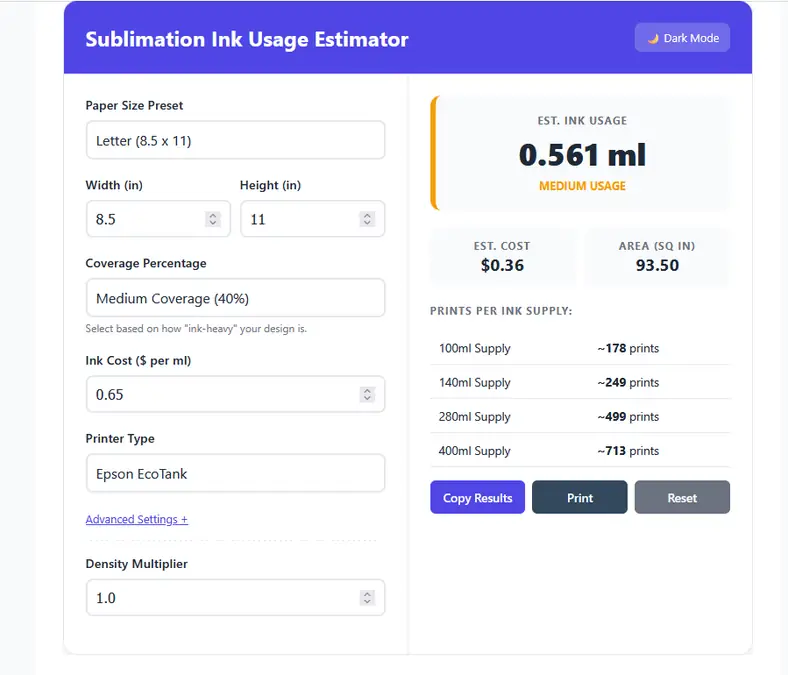The height and width of the screenshot is (675, 788).
Task: Click the $0.36 estimated cost value
Action: 502,265
